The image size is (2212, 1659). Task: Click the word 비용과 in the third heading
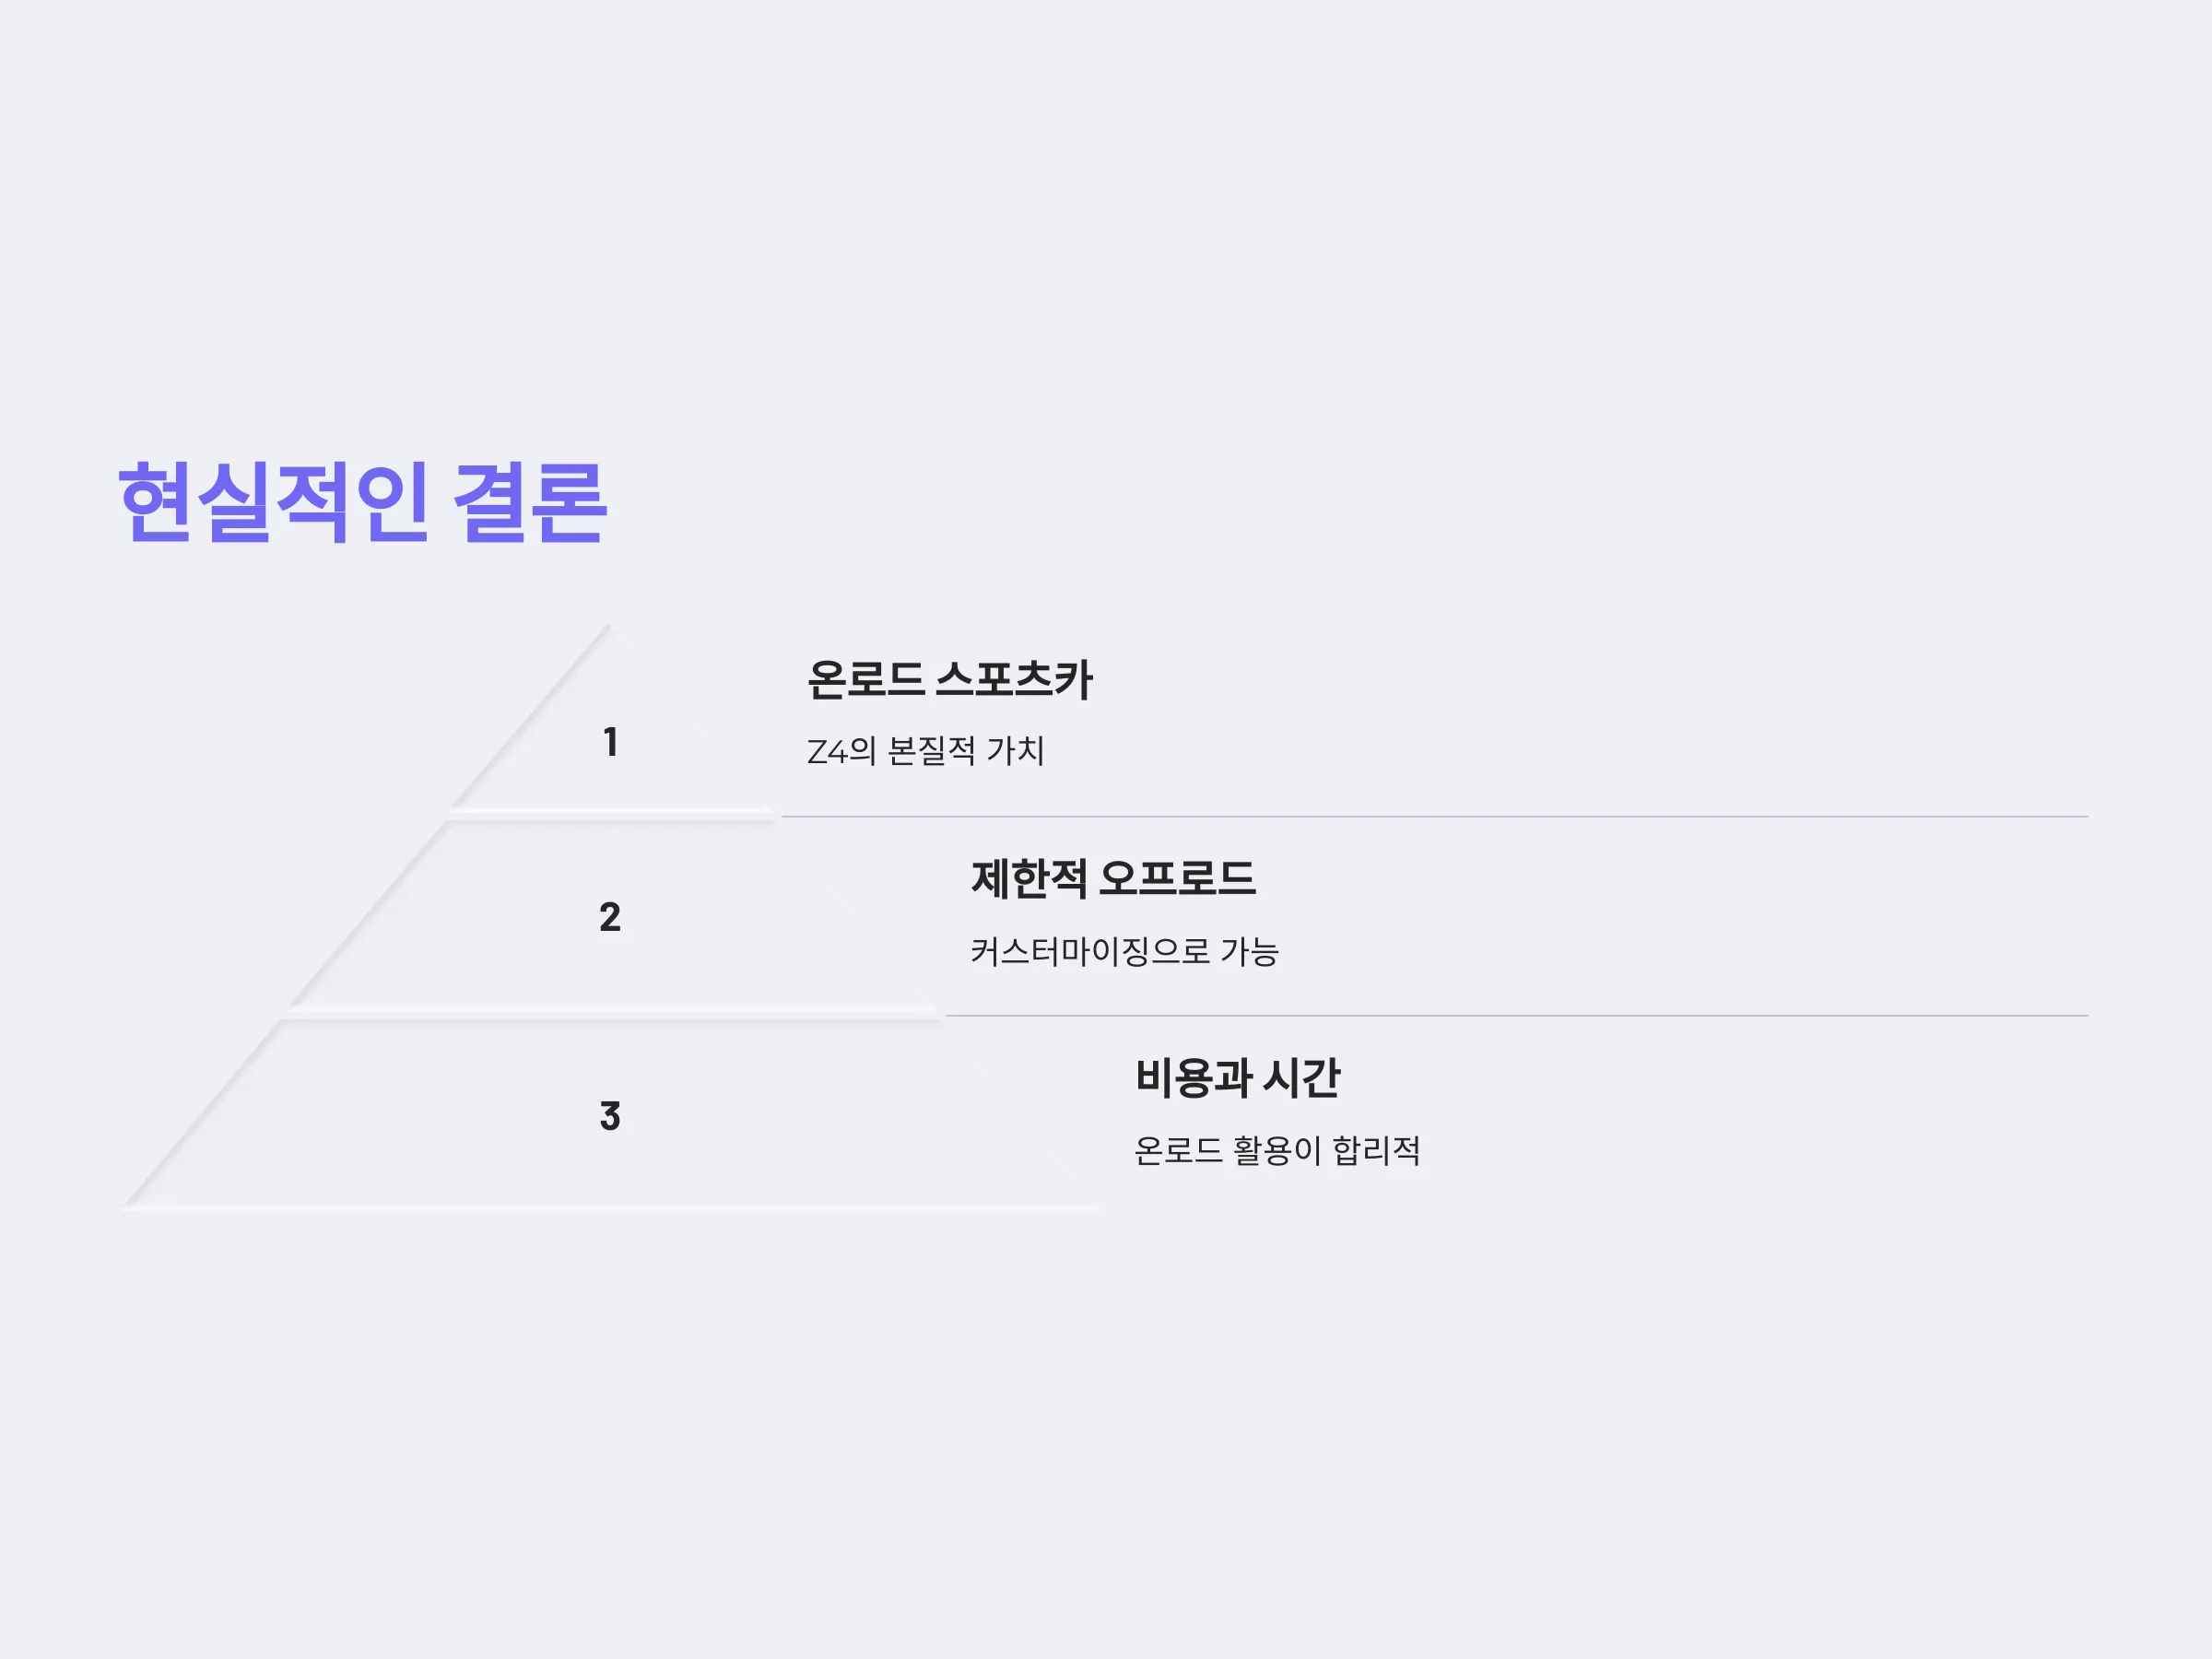coord(1193,1078)
